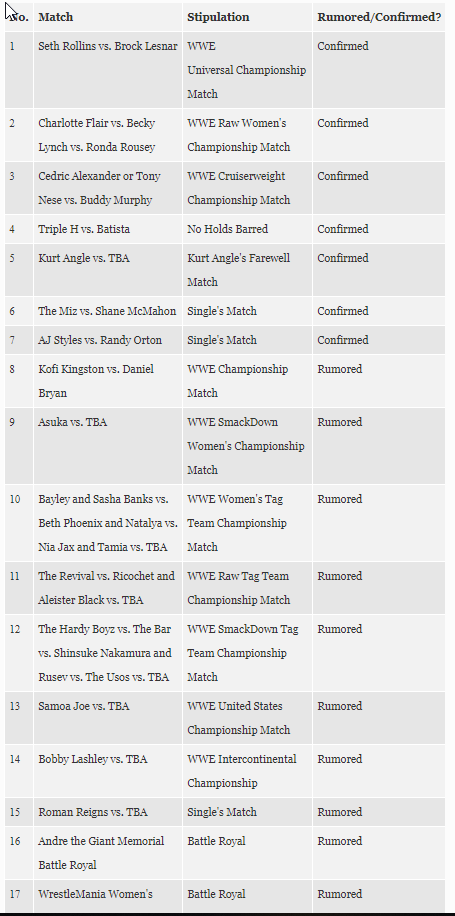The image size is (455, 916).
Task: Click the Rumored/Confirmed? column header
Action: pyautogui.click(x=379, y=17)
